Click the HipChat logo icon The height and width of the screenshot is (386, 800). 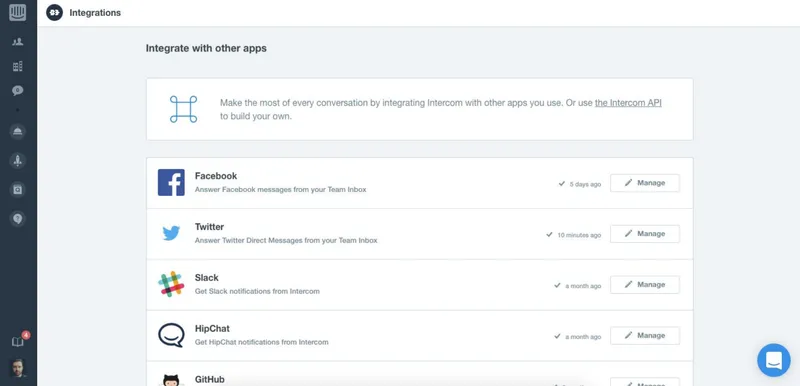point(171,335)
